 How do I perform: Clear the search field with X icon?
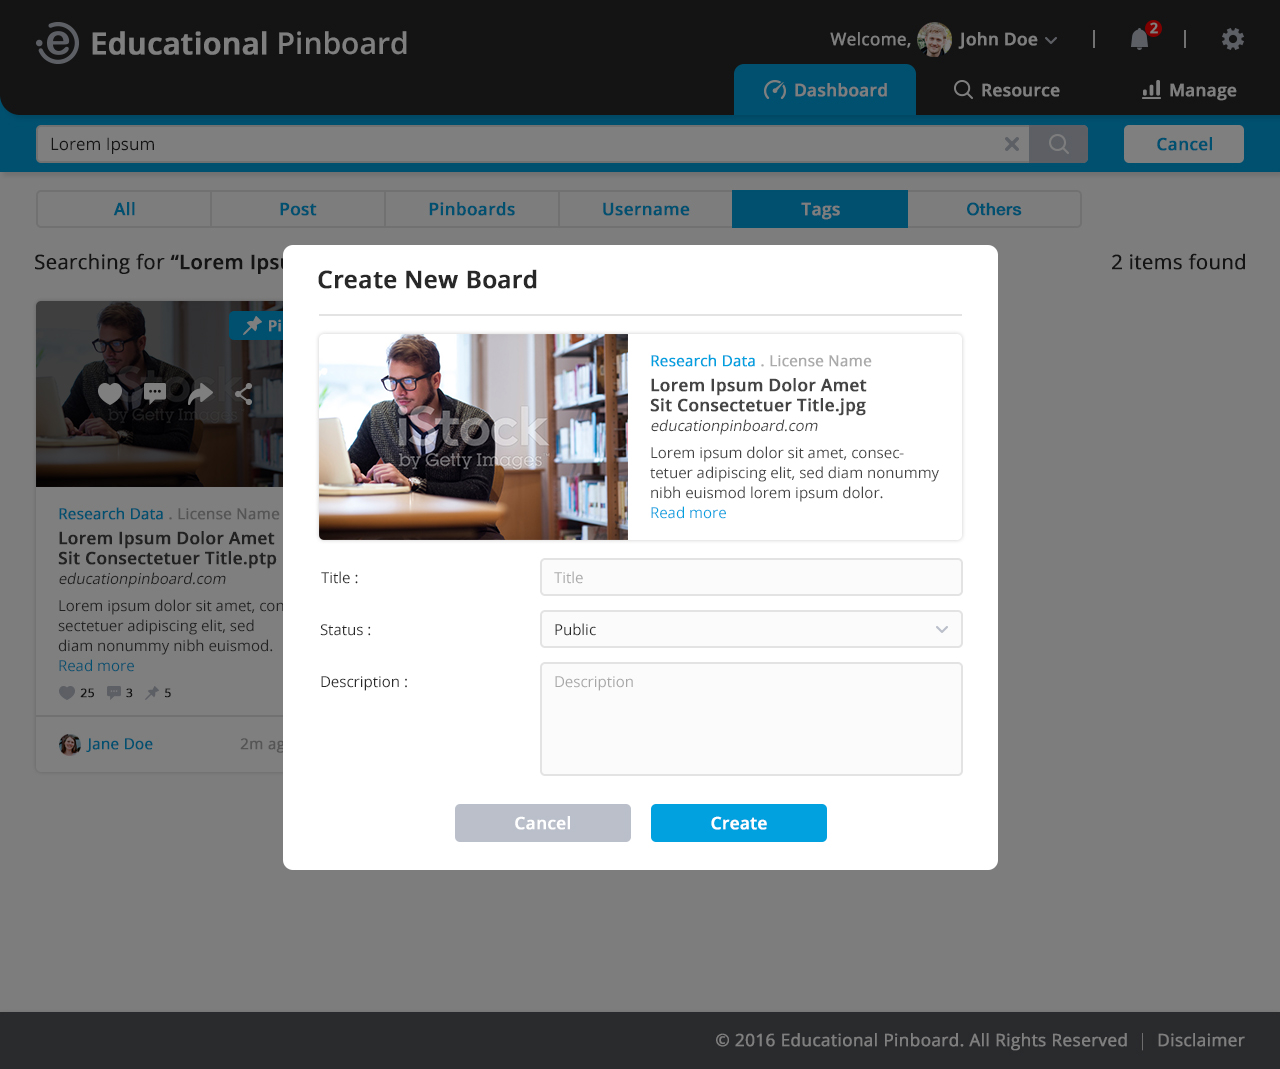pyautogui.click(x=1011, y=144)
